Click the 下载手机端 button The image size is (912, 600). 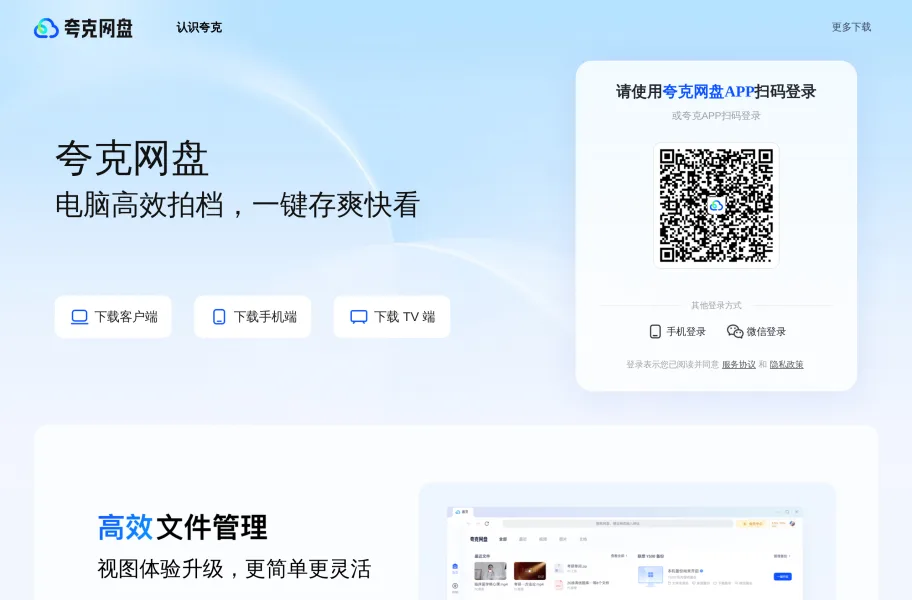(252, 316)
